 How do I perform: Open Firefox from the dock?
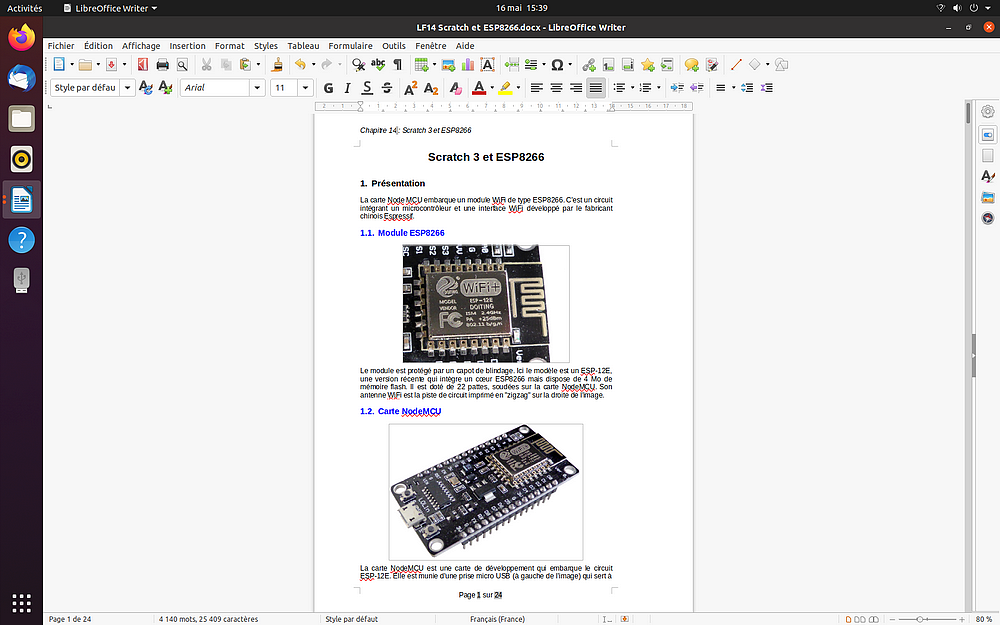coord(22,37)
